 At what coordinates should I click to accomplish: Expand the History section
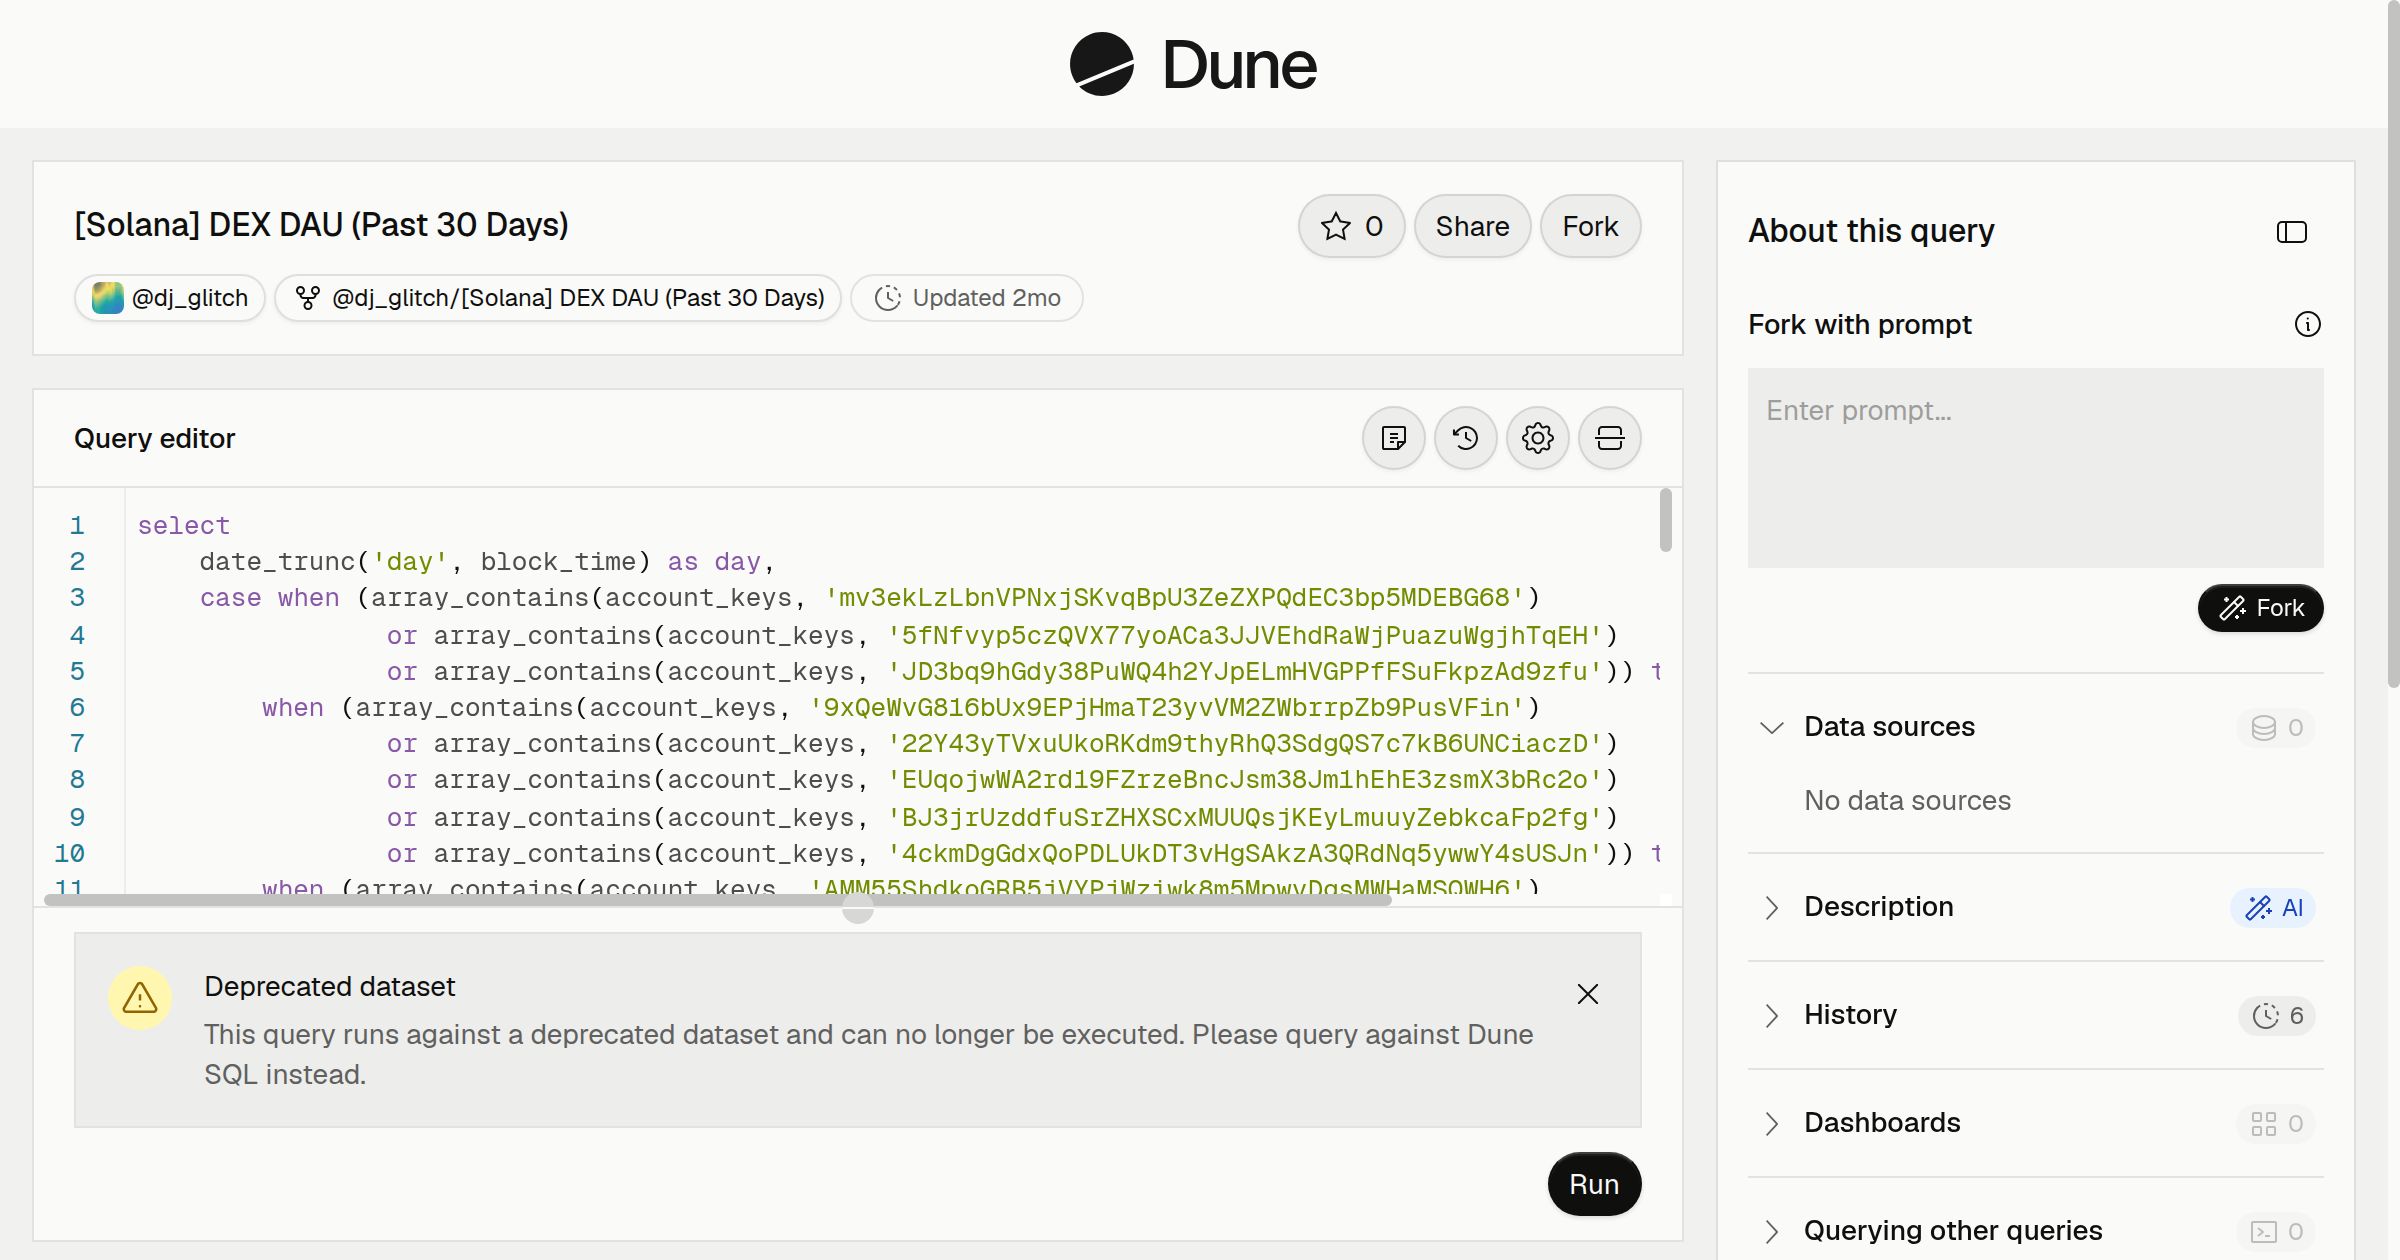(x=1771, y=1015)
